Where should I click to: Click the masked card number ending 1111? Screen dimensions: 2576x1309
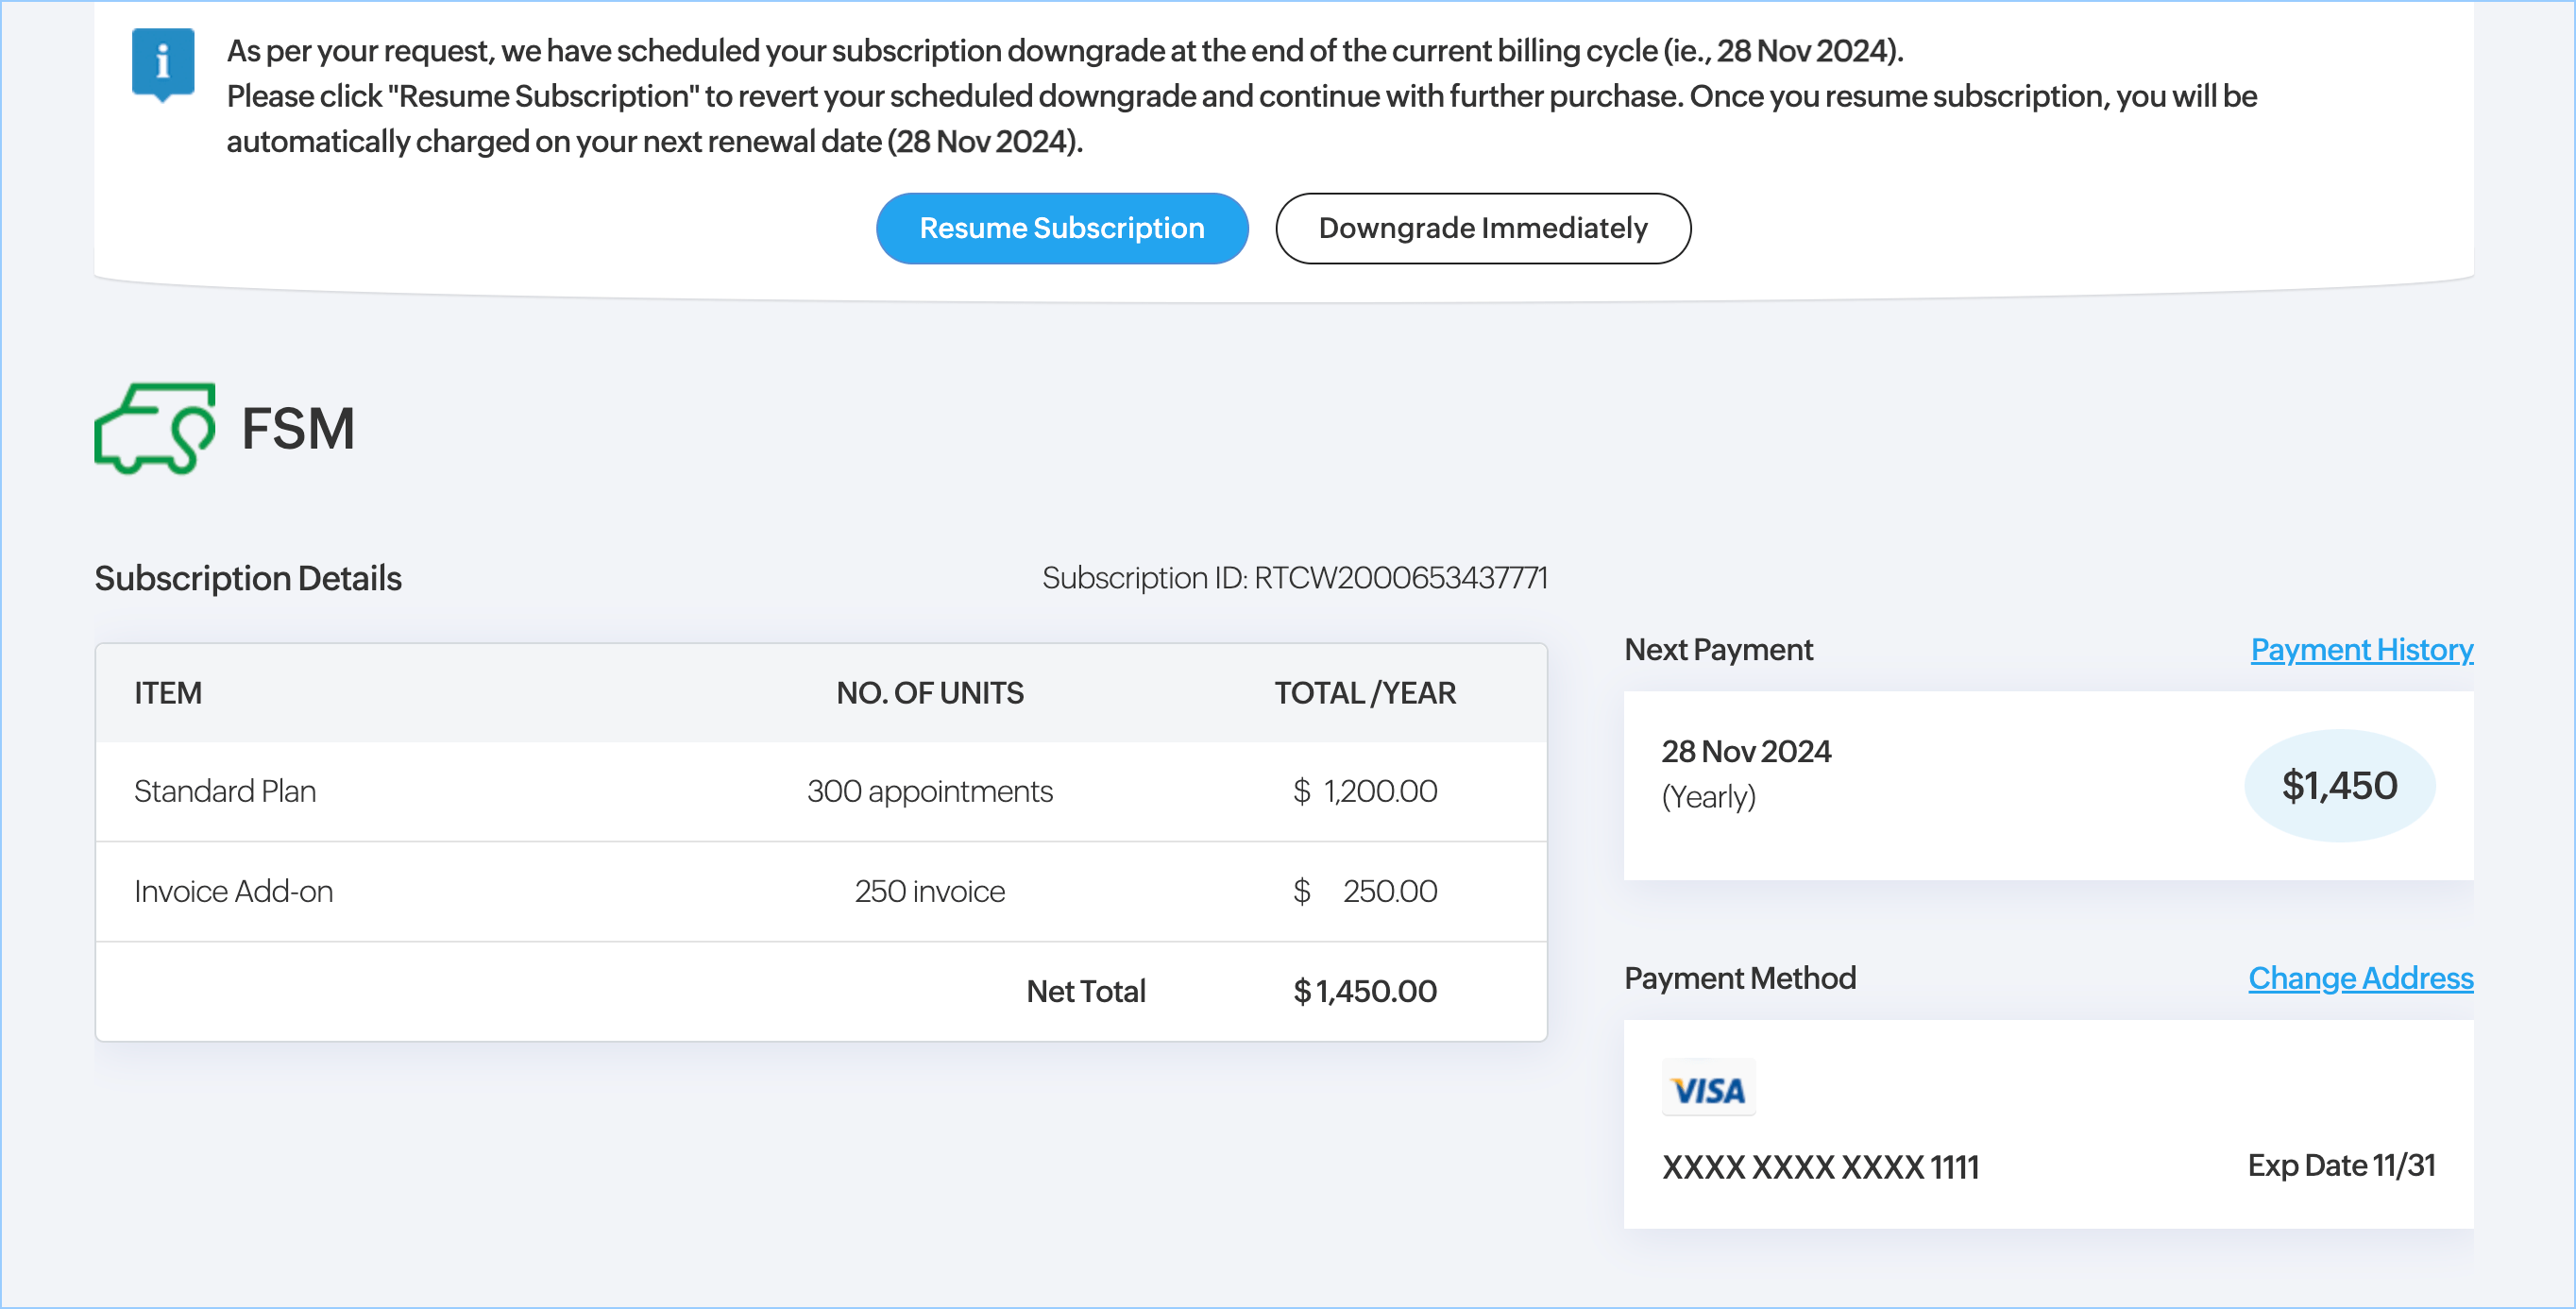(x=1820, y=1167)
